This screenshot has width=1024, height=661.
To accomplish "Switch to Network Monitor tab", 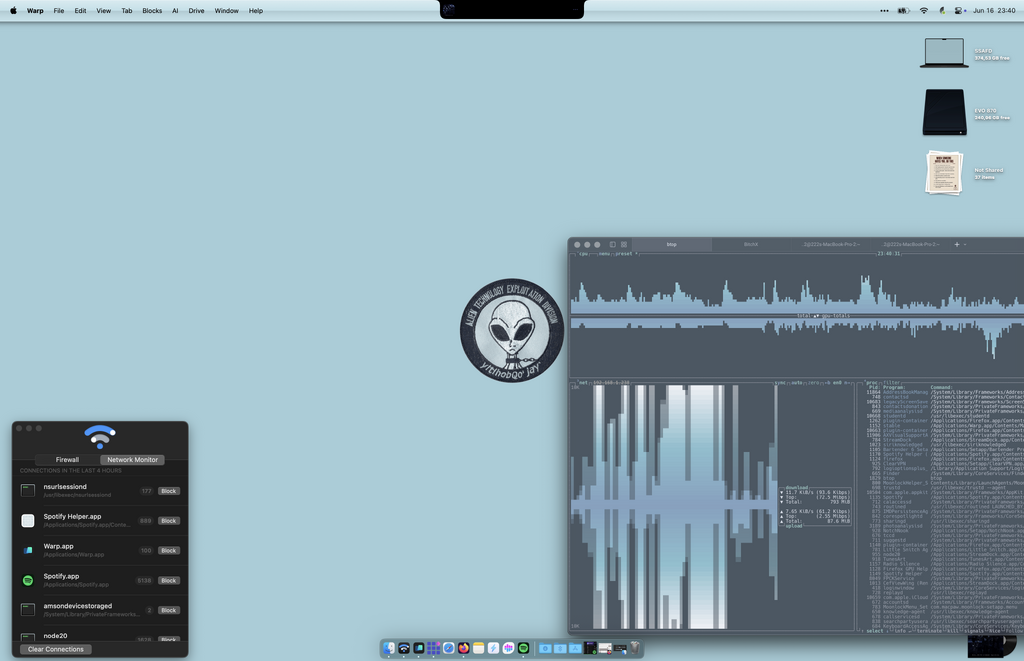I will point(133,460).
